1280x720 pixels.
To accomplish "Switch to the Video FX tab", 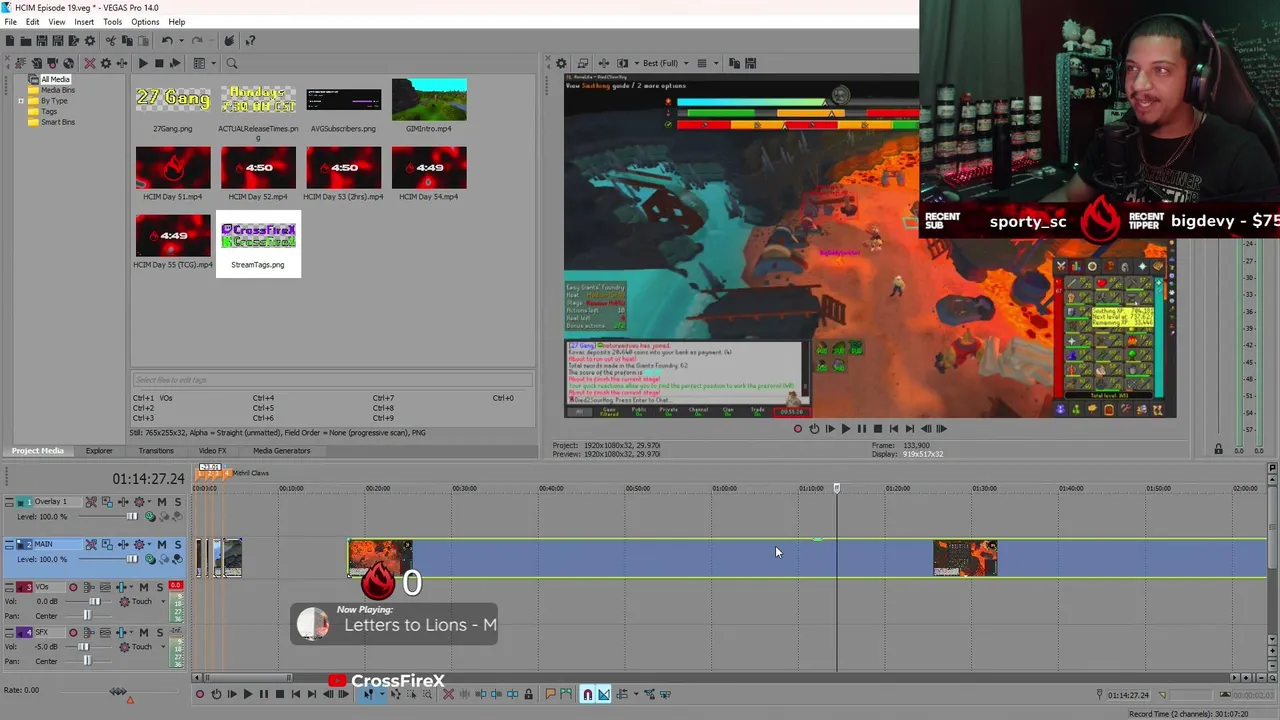I will point(212,451).
